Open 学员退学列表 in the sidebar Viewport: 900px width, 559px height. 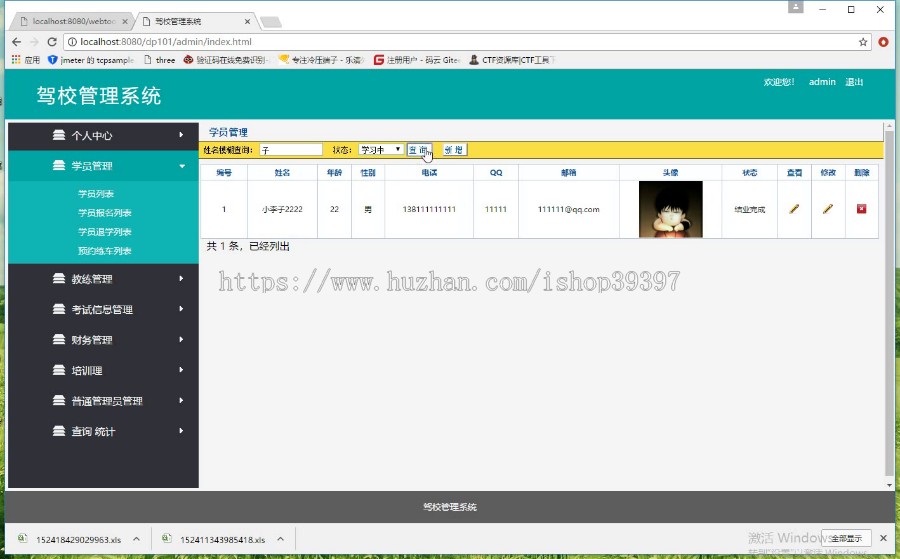(x=104, y=232)
